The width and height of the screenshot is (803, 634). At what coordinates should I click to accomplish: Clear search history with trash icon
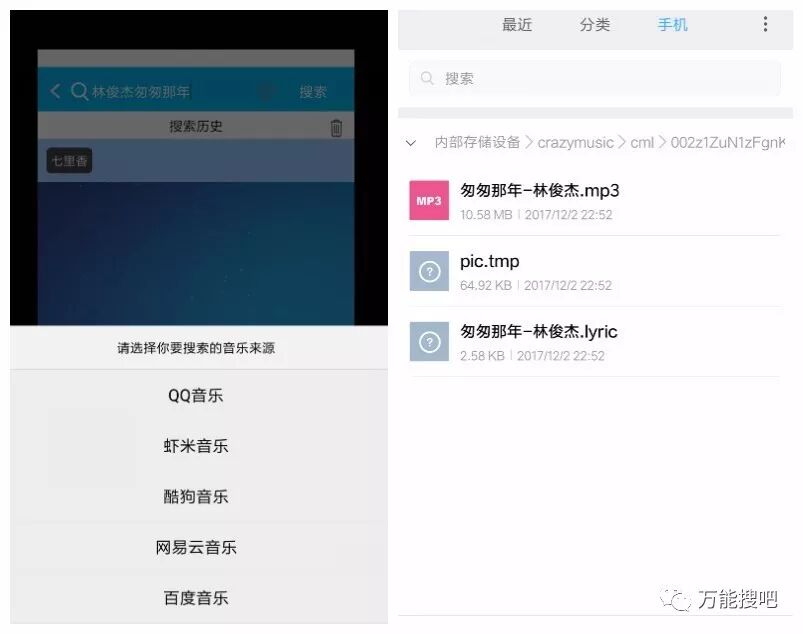pyautogui.click(x=336, y=128)
